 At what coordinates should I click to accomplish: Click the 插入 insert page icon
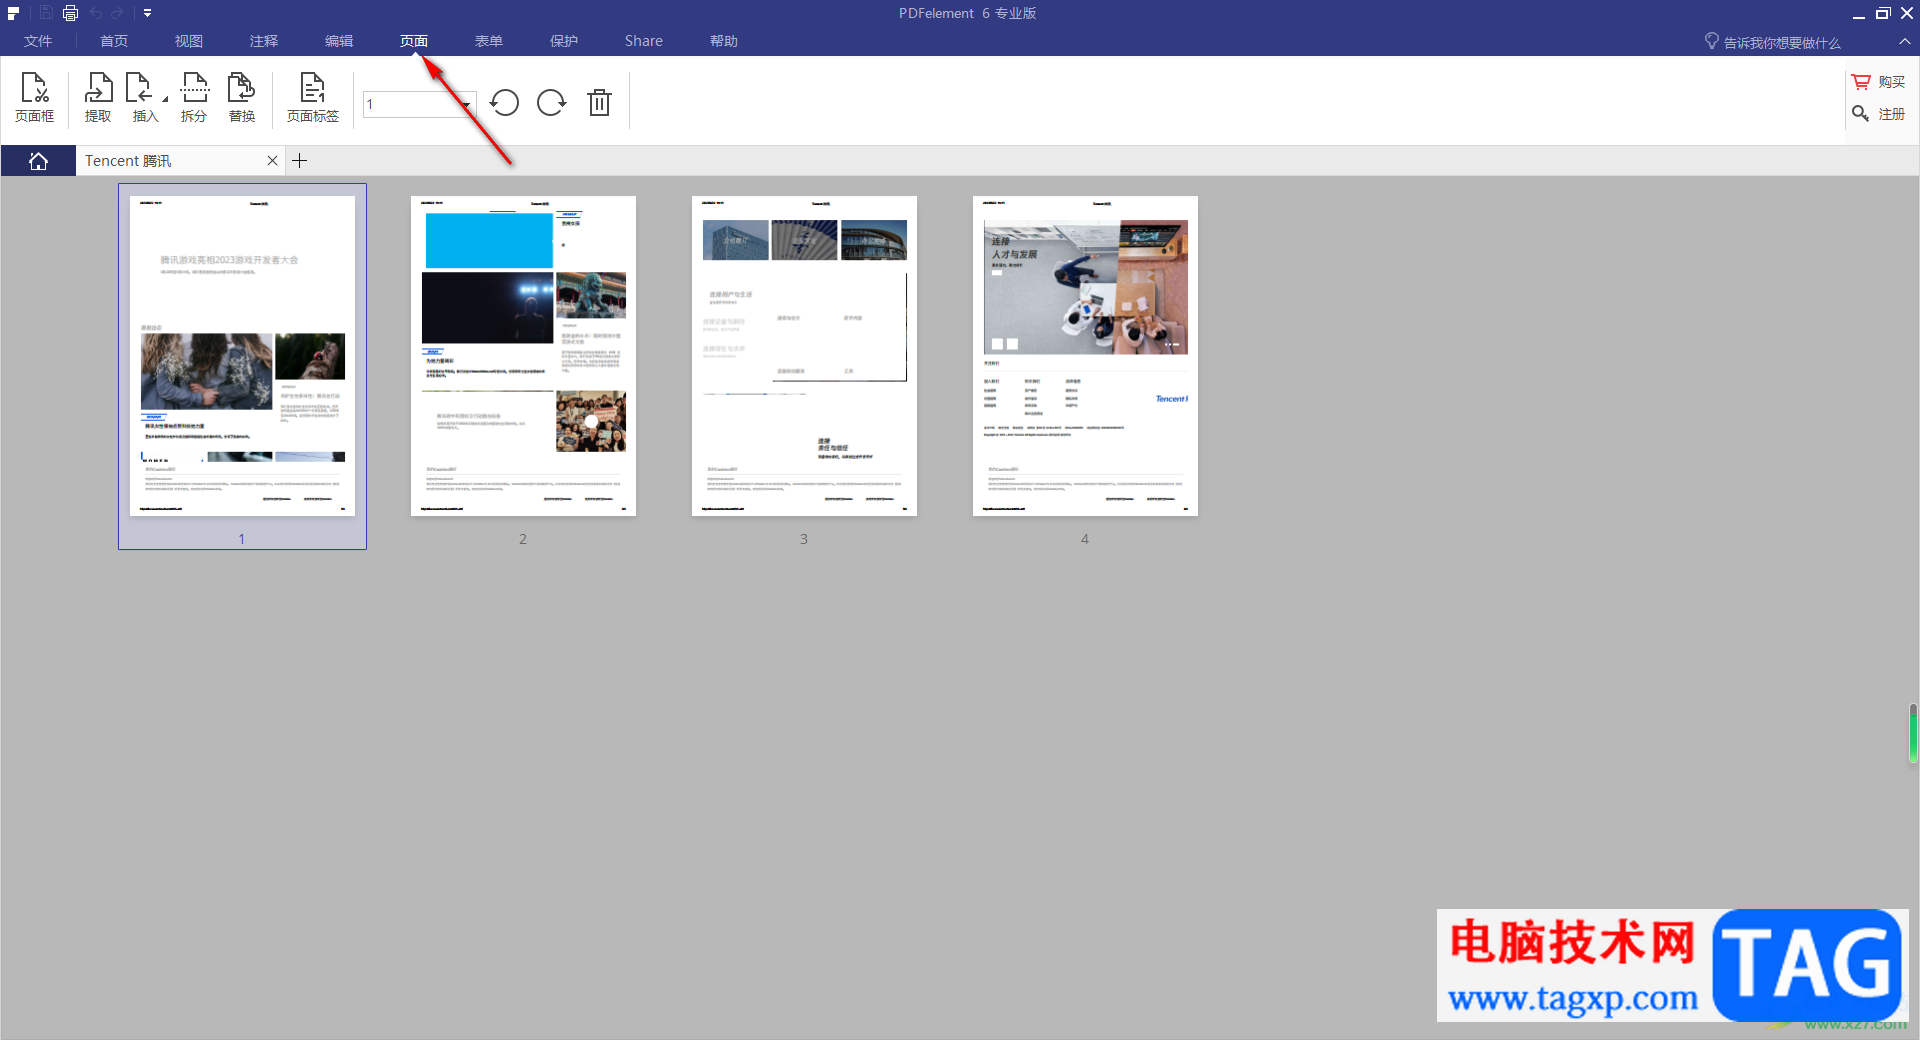pyautogui.click(x=141, y=98)
